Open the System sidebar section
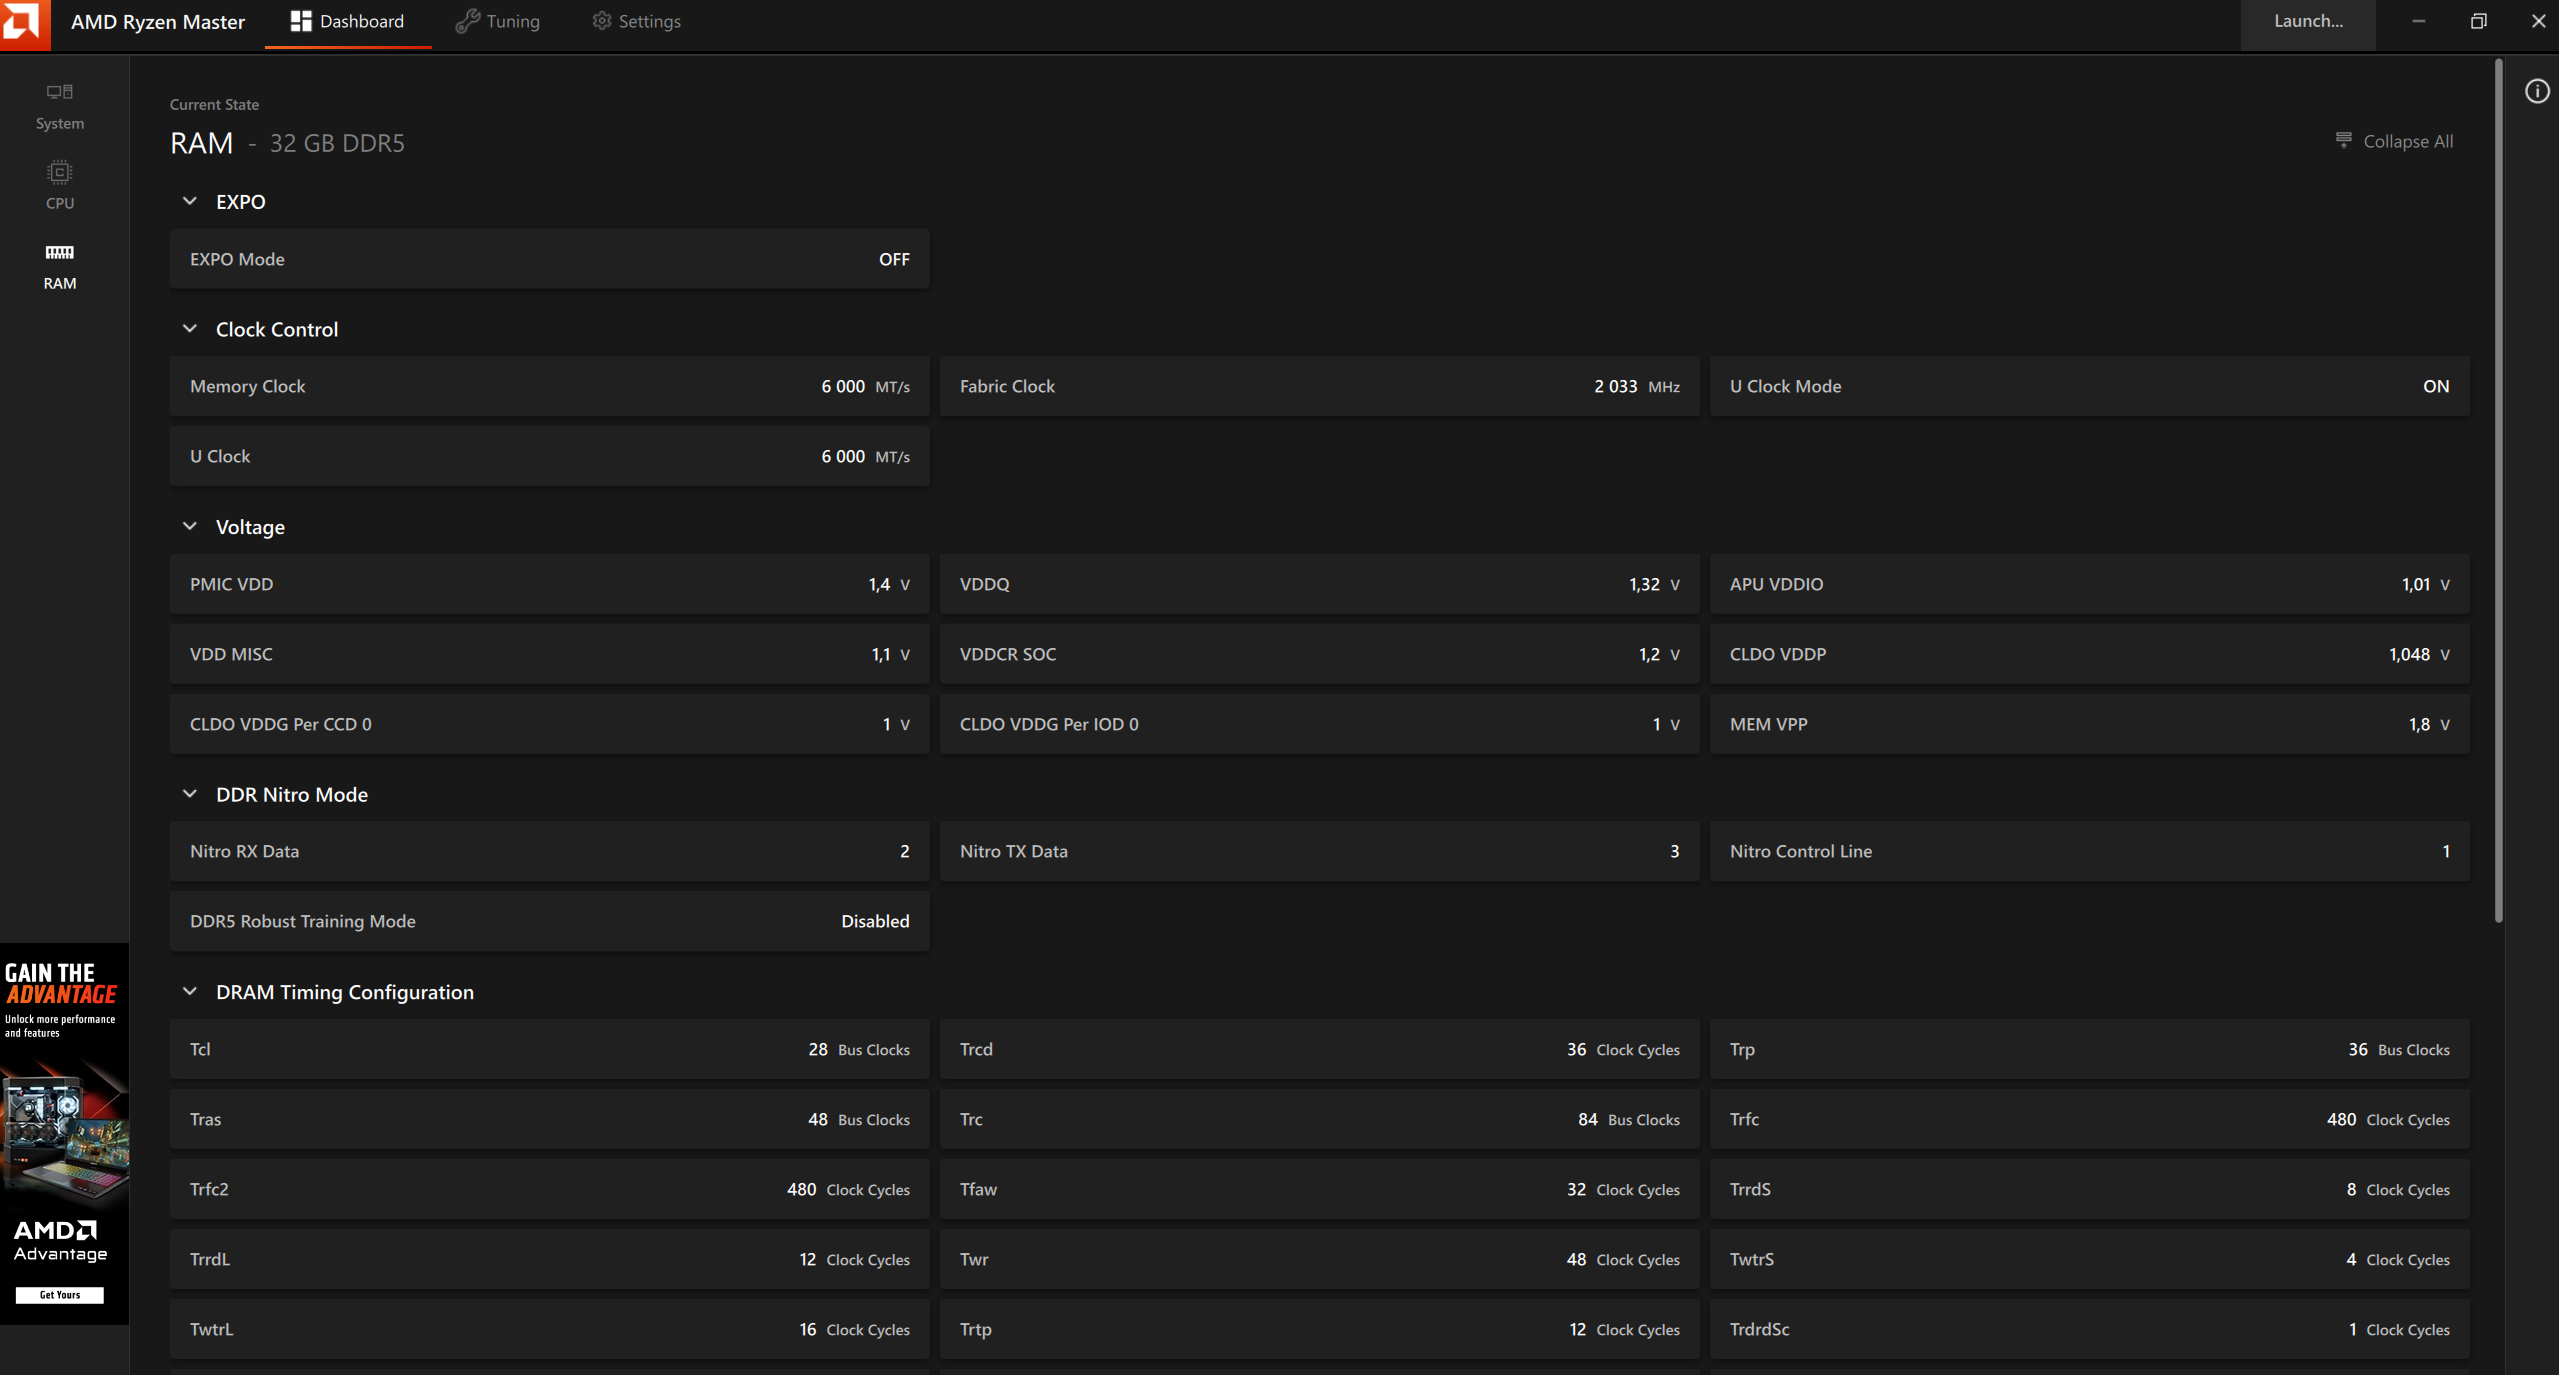 tap(60, 106)
